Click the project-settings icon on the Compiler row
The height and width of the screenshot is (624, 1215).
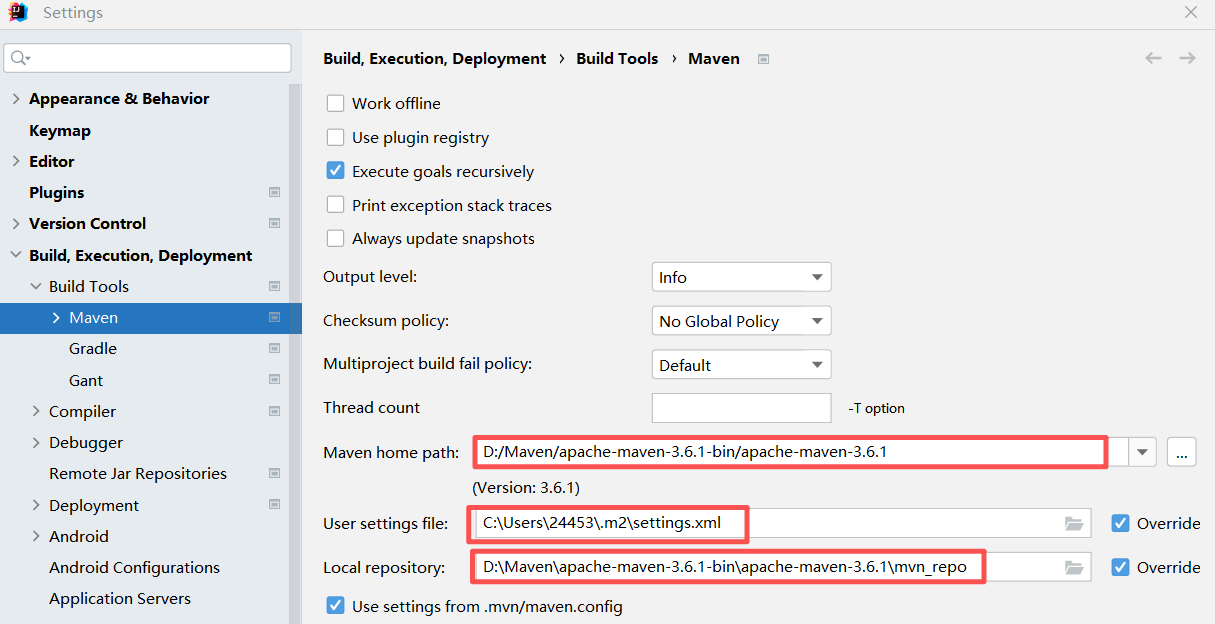coord(274,411)
